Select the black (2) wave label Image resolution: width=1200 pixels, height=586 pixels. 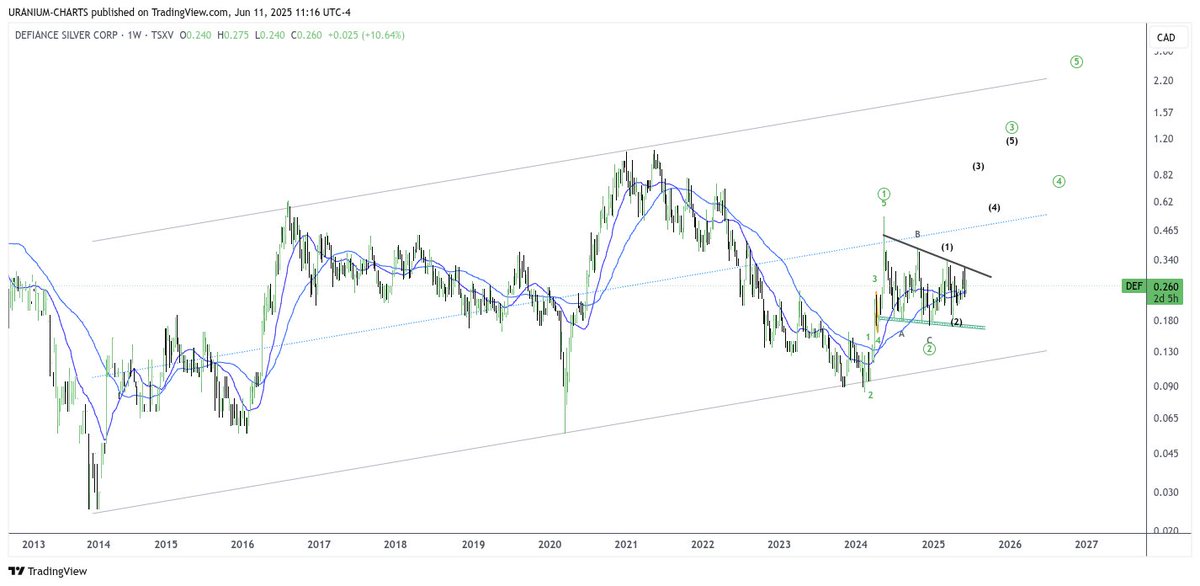point(956,322)
